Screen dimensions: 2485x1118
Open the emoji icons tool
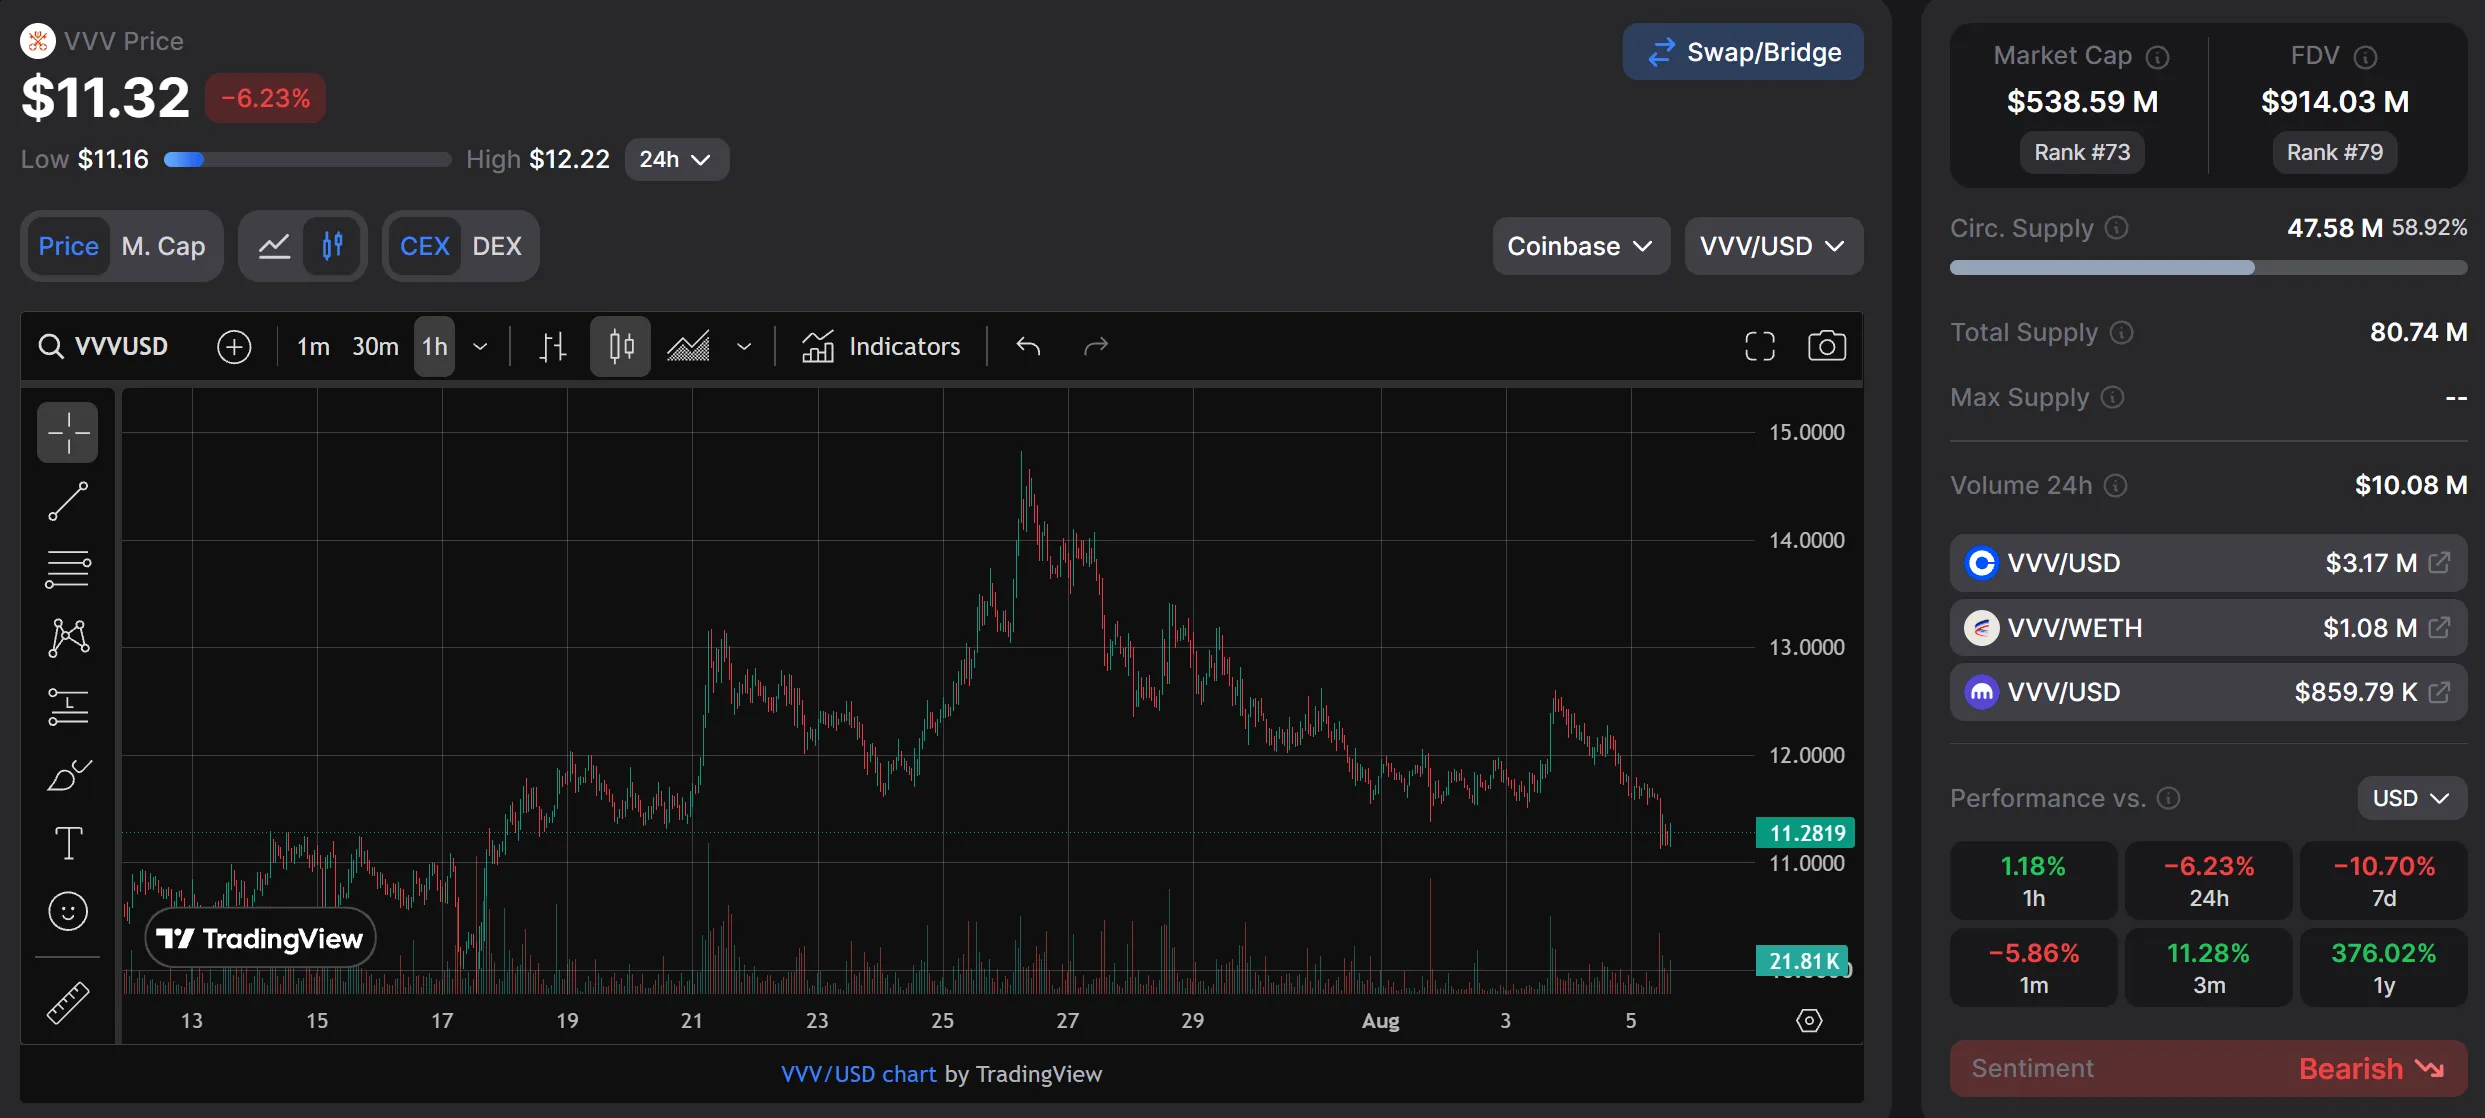tap(68, 911)
